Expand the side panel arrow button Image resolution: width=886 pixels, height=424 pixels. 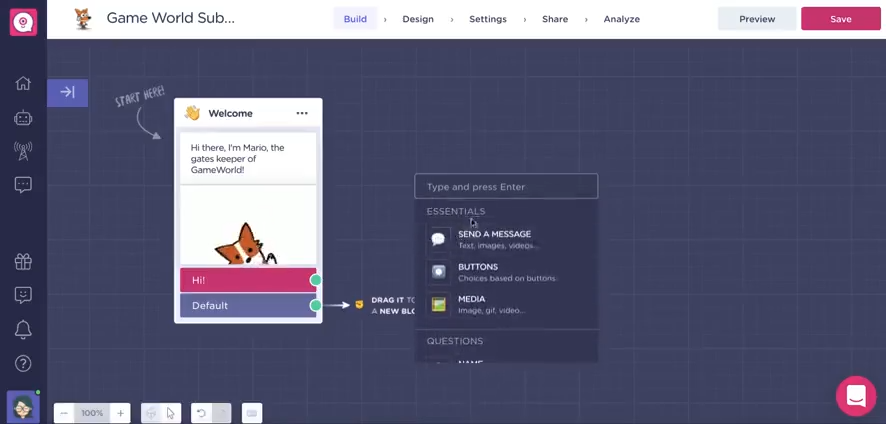pyautogui.click(x=67, y=92)
